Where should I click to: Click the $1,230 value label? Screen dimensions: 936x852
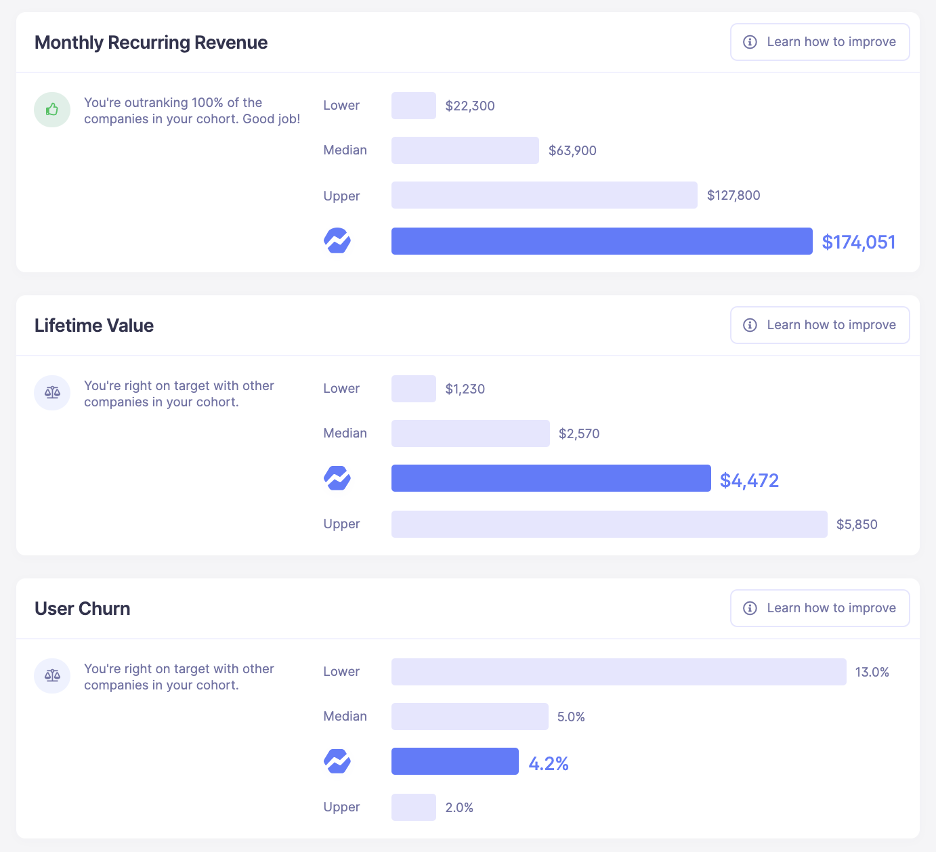click(465, 389)
